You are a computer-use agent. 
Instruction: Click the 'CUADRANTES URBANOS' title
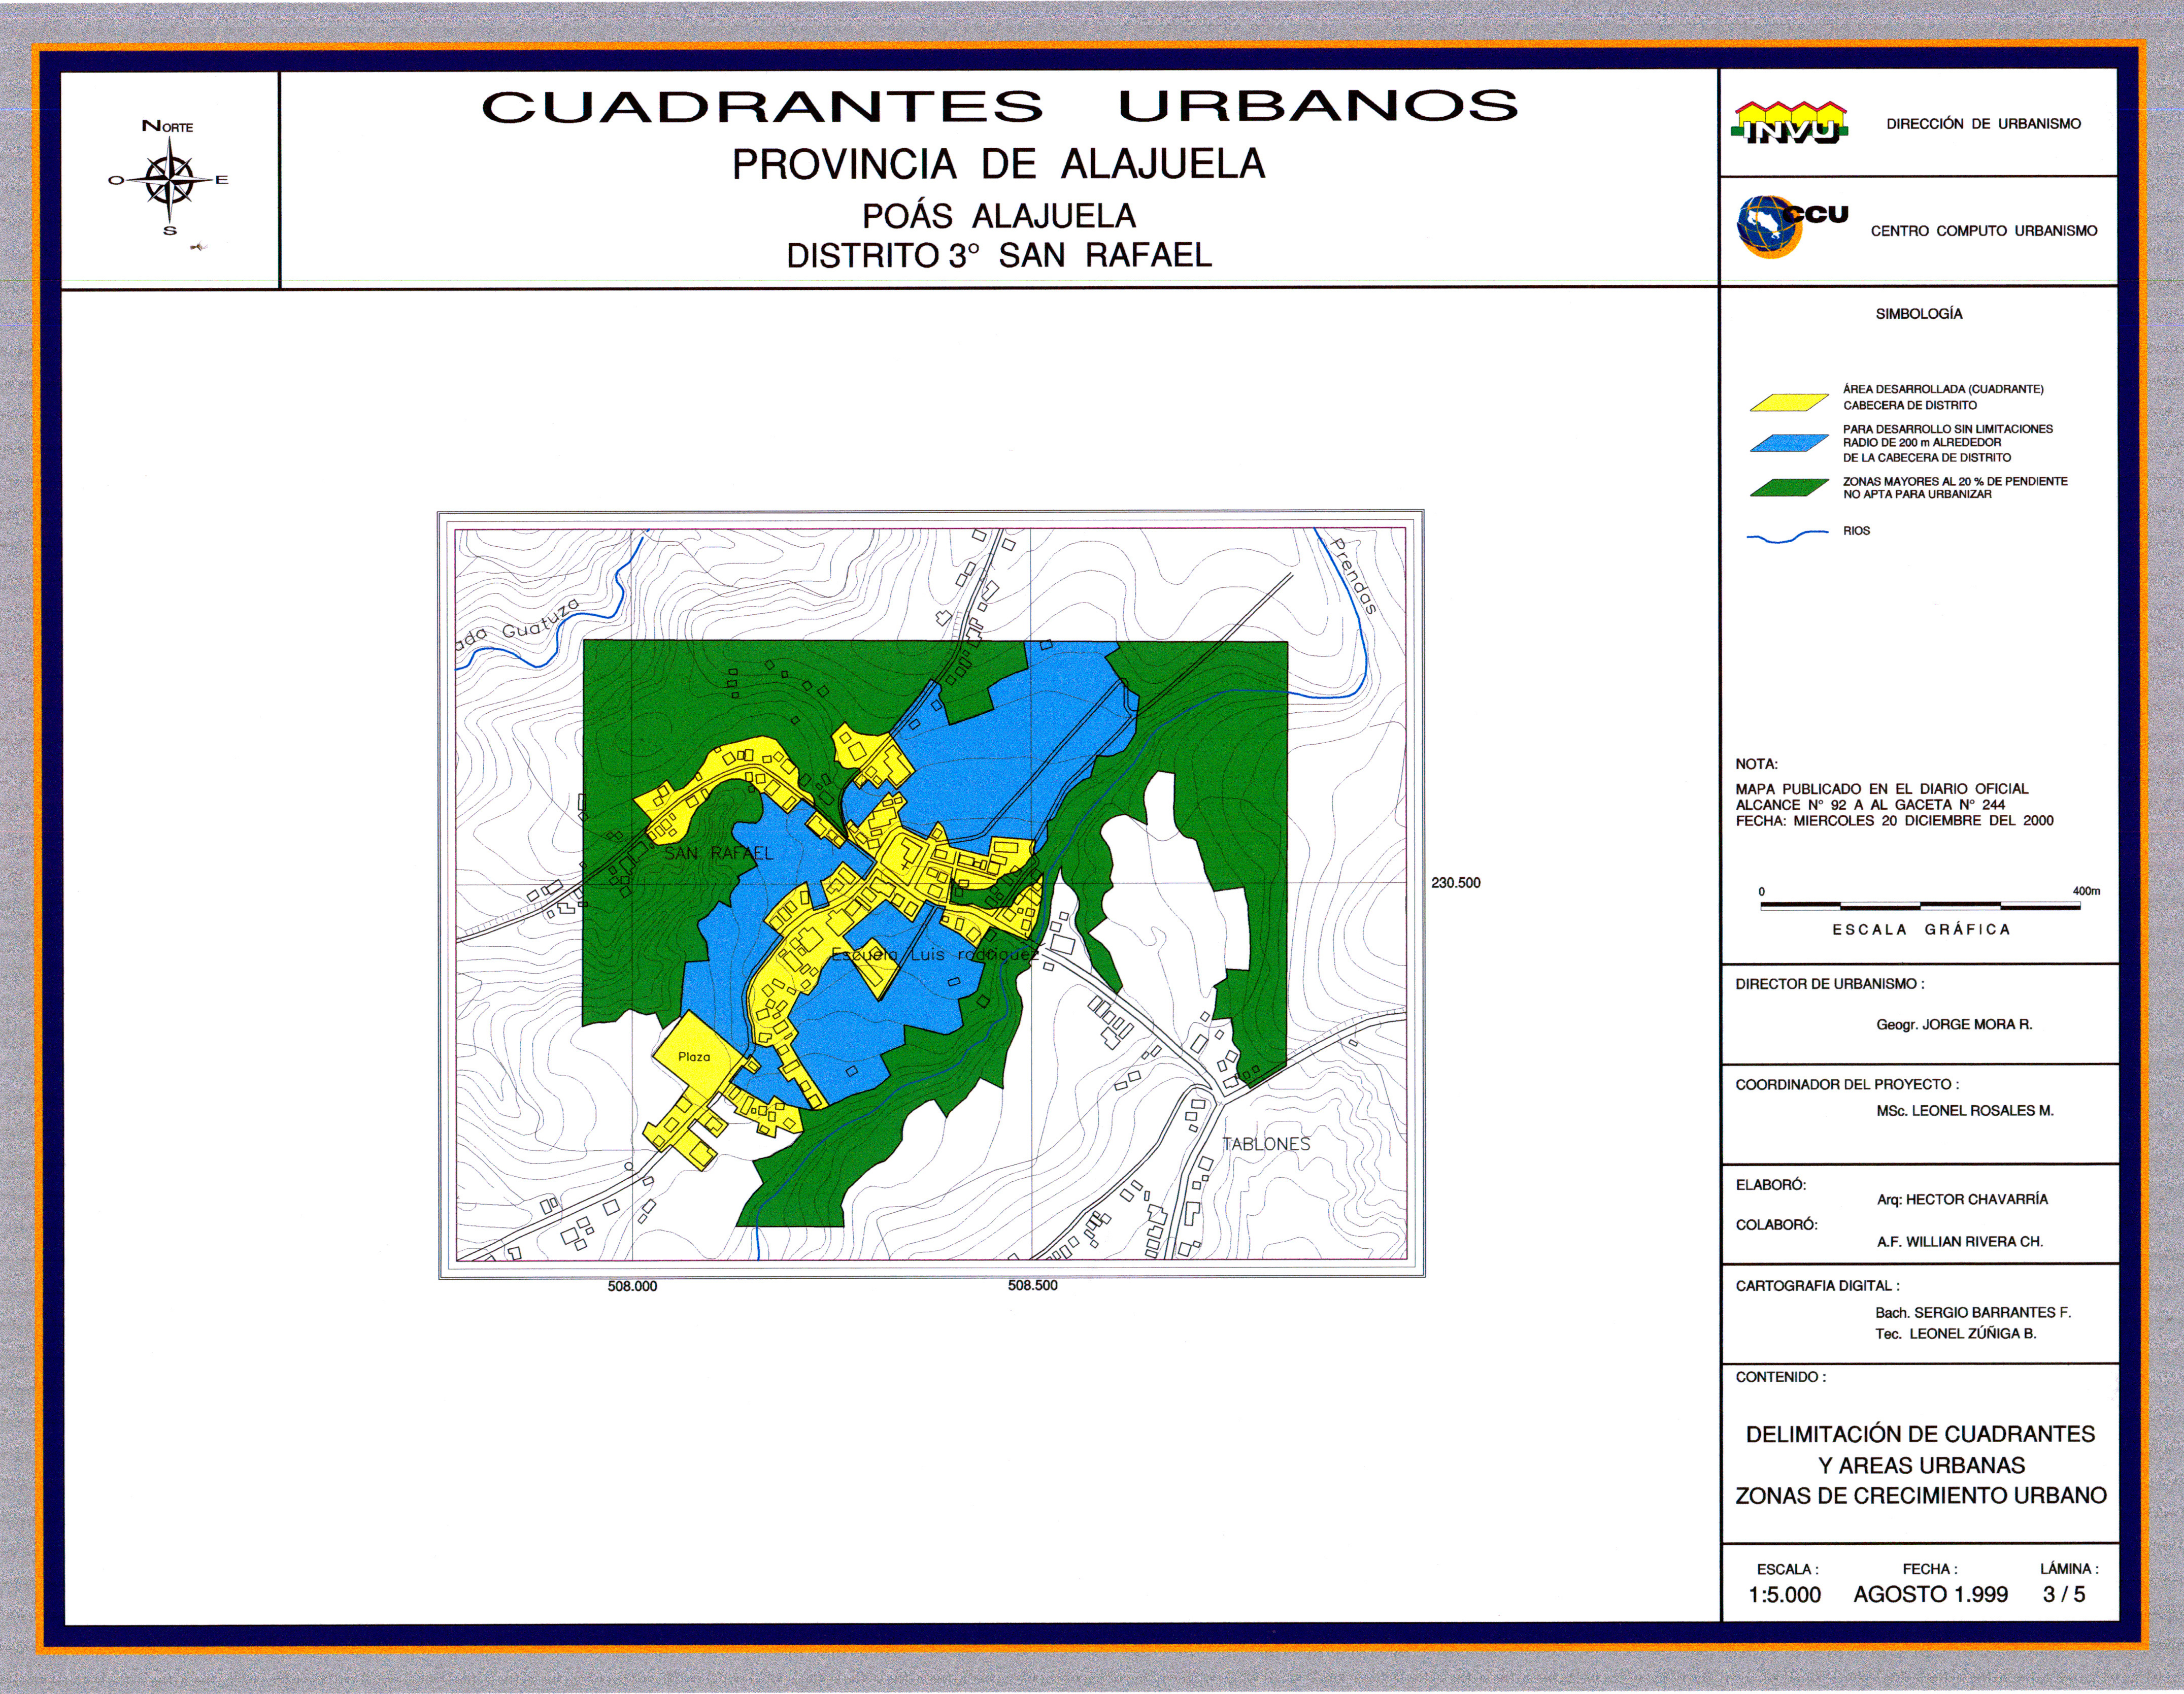point(999,106)
